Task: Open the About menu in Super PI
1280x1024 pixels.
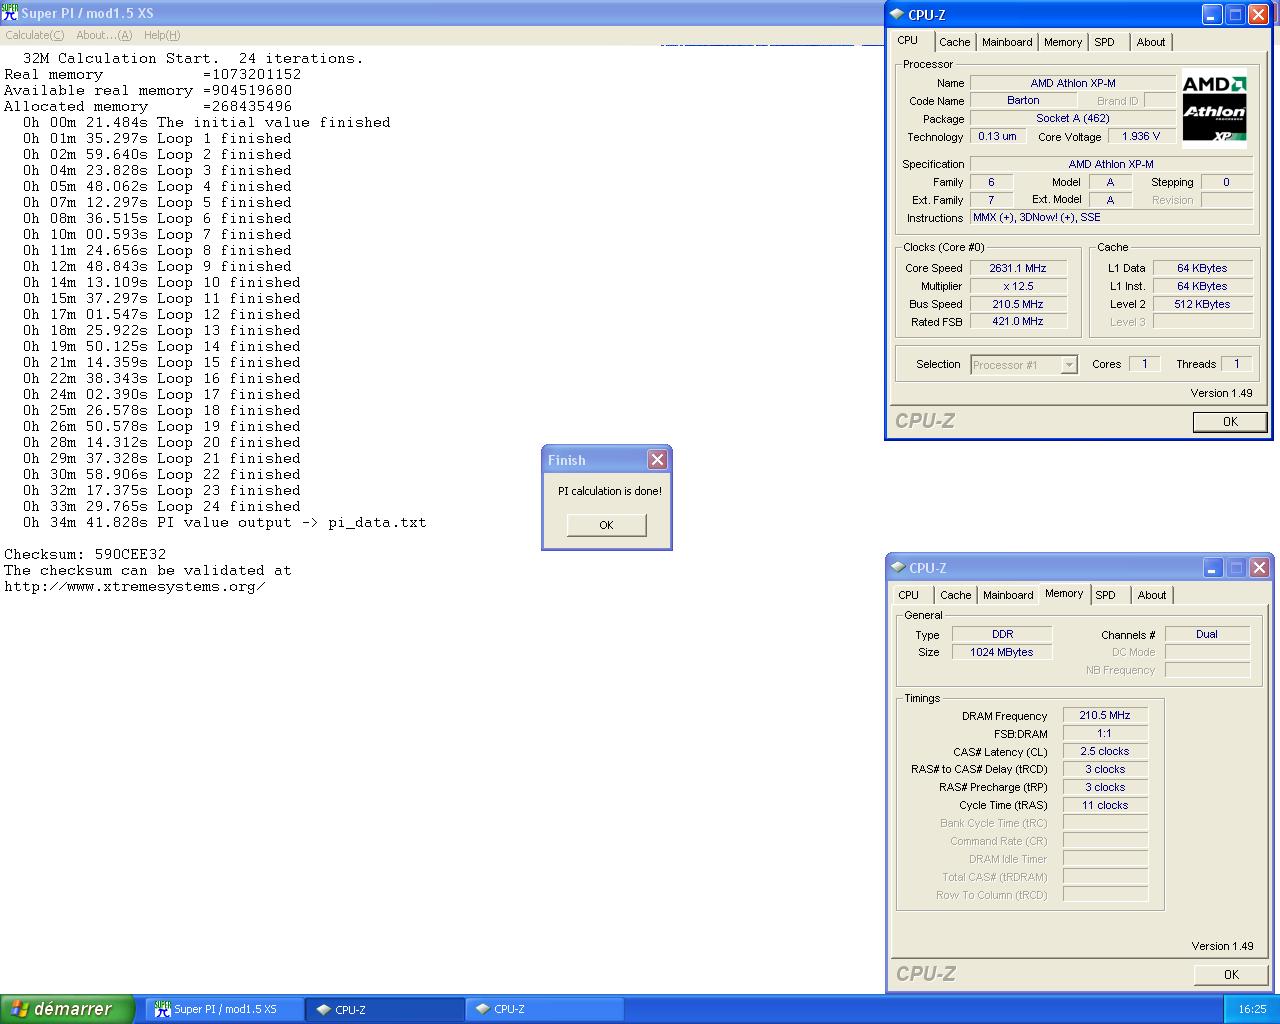Action: point(104,35)
